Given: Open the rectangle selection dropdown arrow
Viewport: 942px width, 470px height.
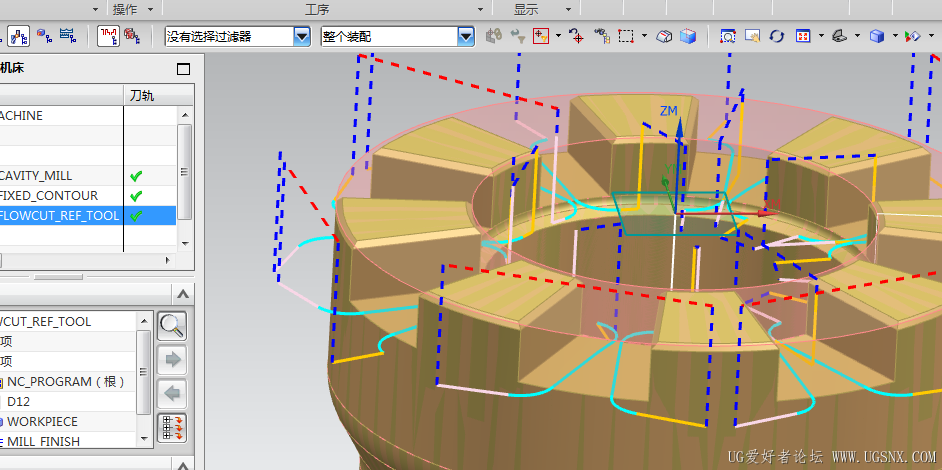Looking at the screenshot, I should (x=644, y=36).
